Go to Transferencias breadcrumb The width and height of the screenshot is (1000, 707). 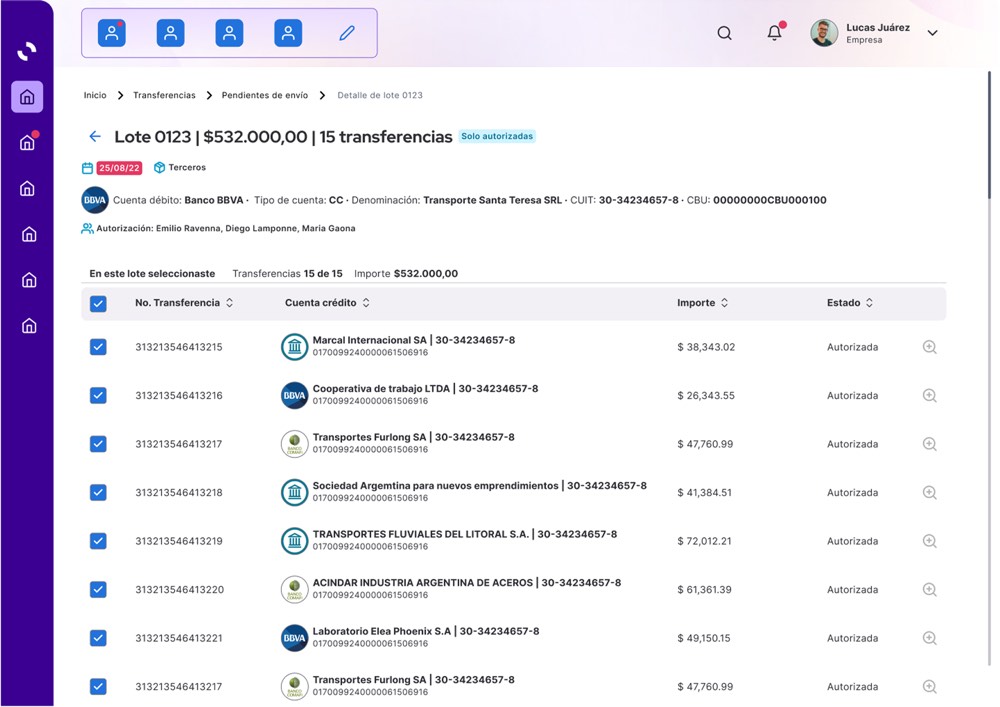point(164,95)
